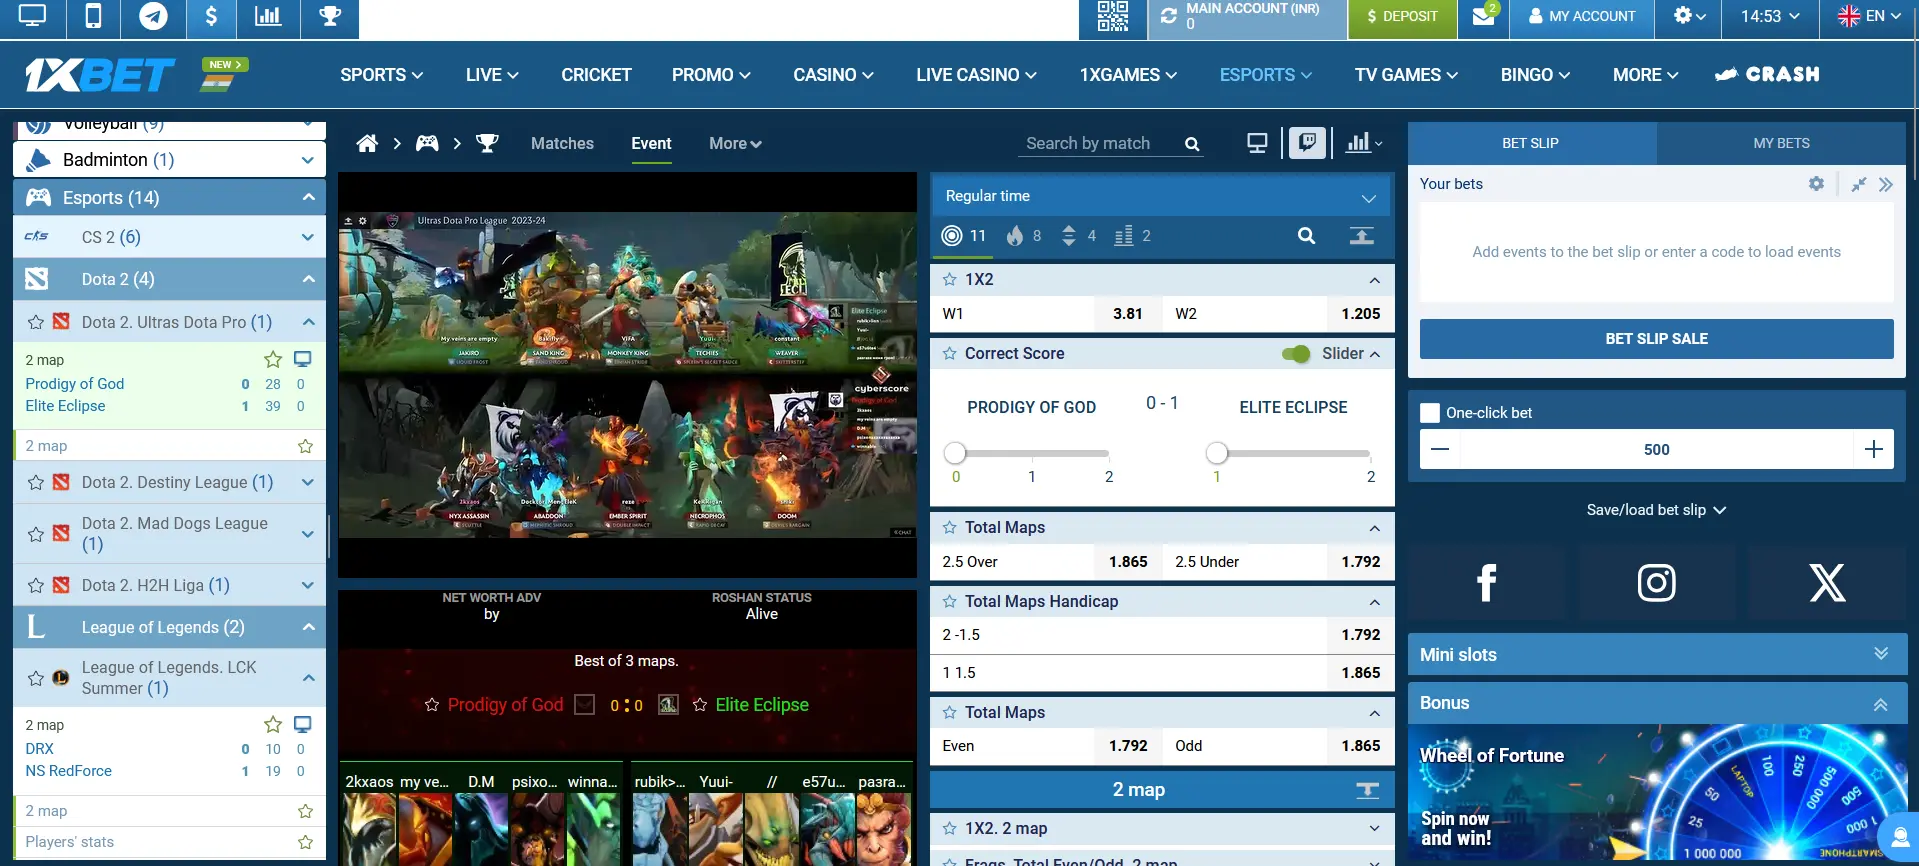Screen dimensions: 1919x866
Task: Toggle the Correct Score Slider switch
Action: click(1296, 354)
